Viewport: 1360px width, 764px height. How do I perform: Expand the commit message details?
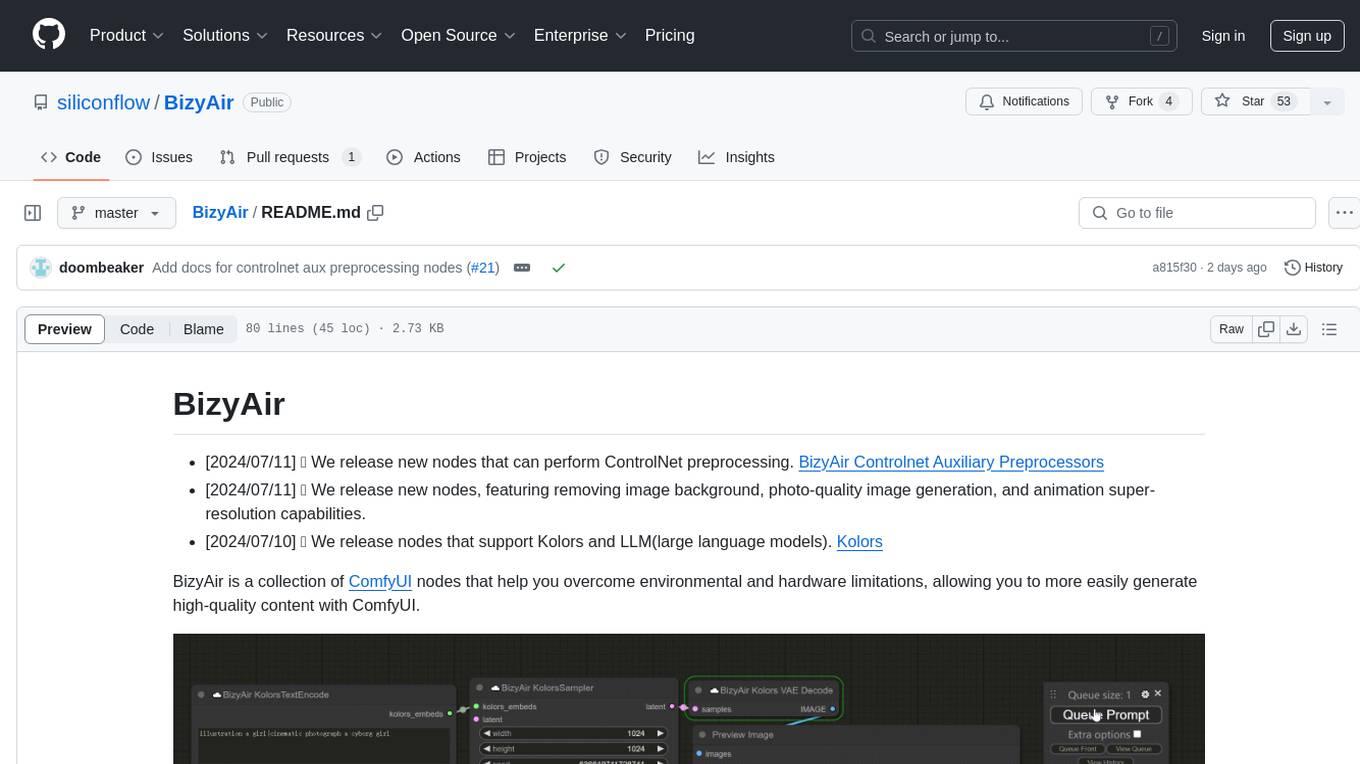(x=522, y=267)
